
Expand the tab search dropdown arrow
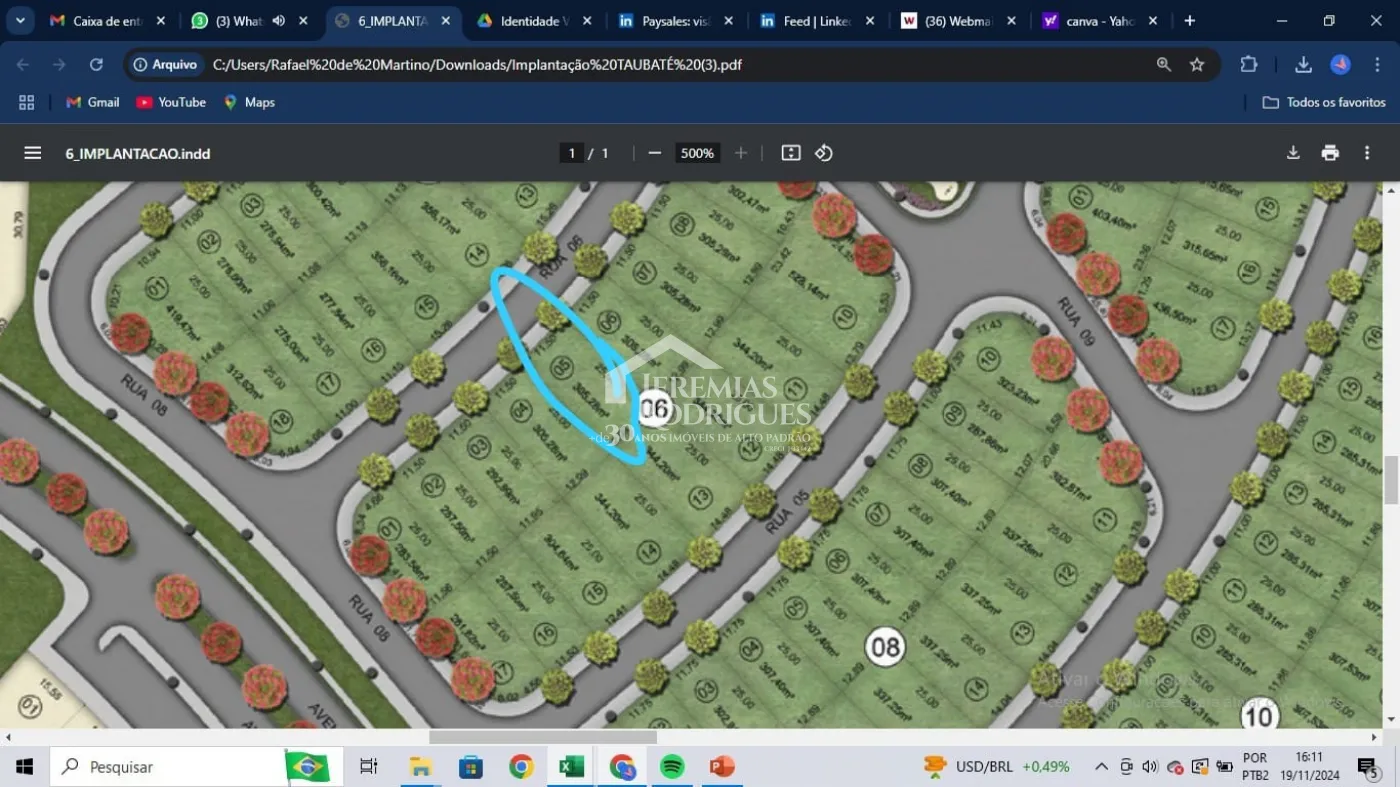point(20,21)
